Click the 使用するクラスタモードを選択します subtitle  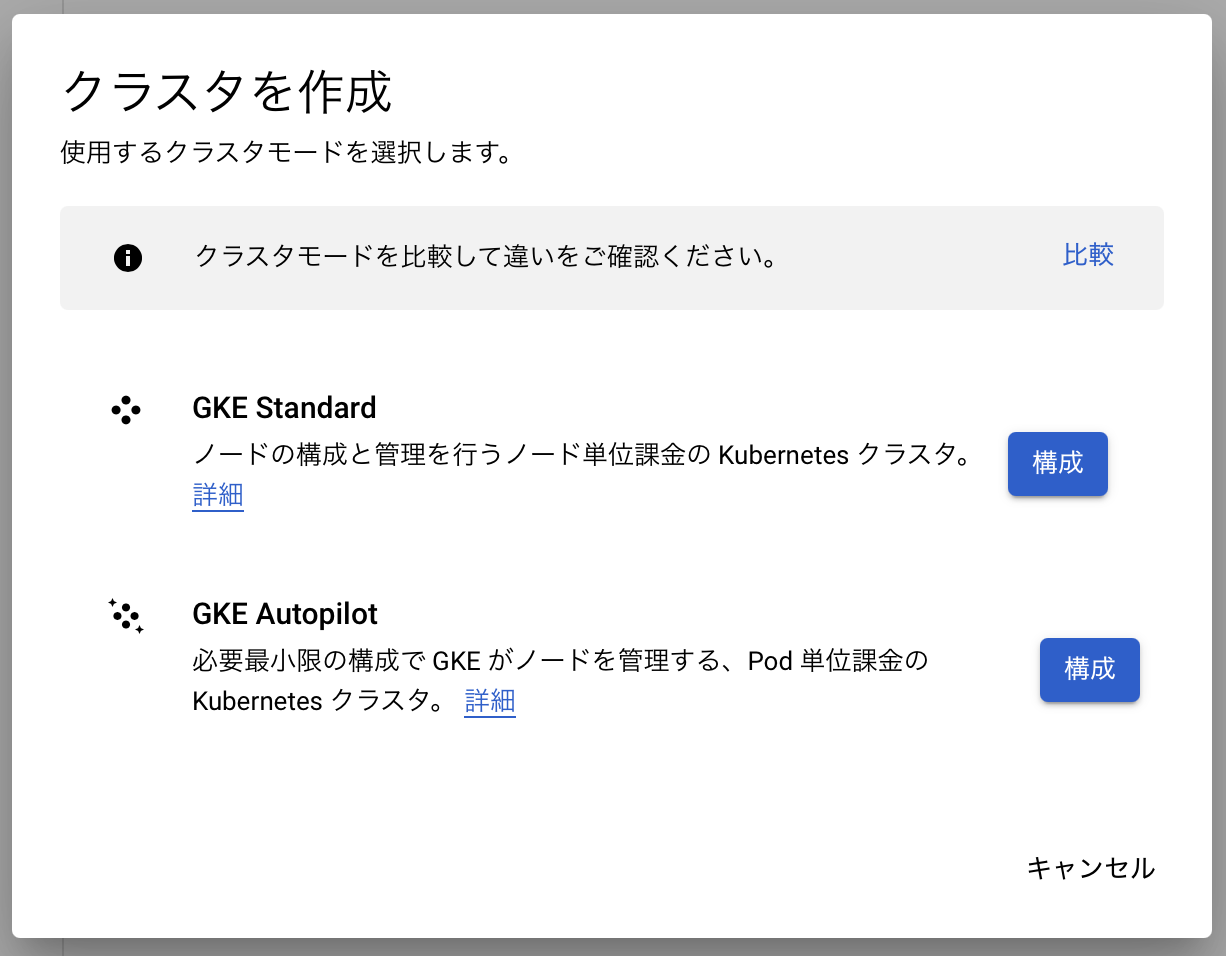pos(286,153)
